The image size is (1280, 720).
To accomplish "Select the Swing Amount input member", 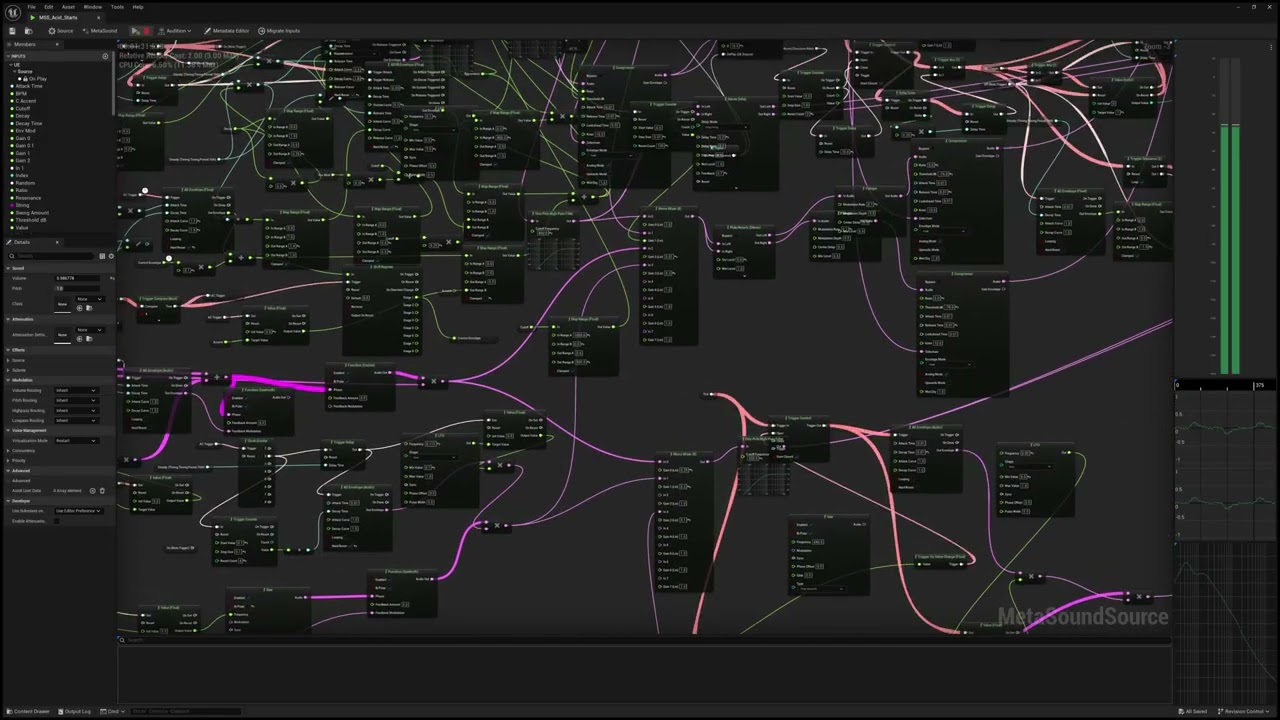I will tap(32, 213).
